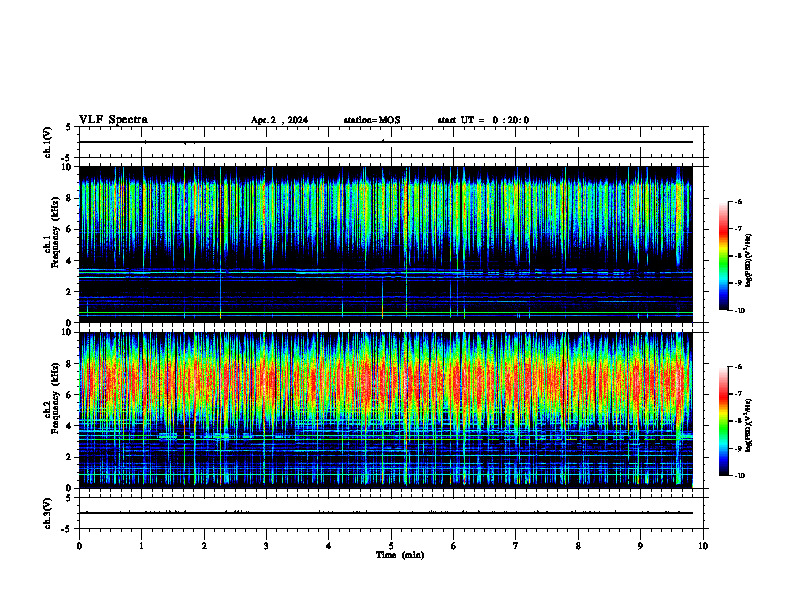Click the 5 minute tick label on Time axis
This screenshot has height=612, width=792.
391,546
